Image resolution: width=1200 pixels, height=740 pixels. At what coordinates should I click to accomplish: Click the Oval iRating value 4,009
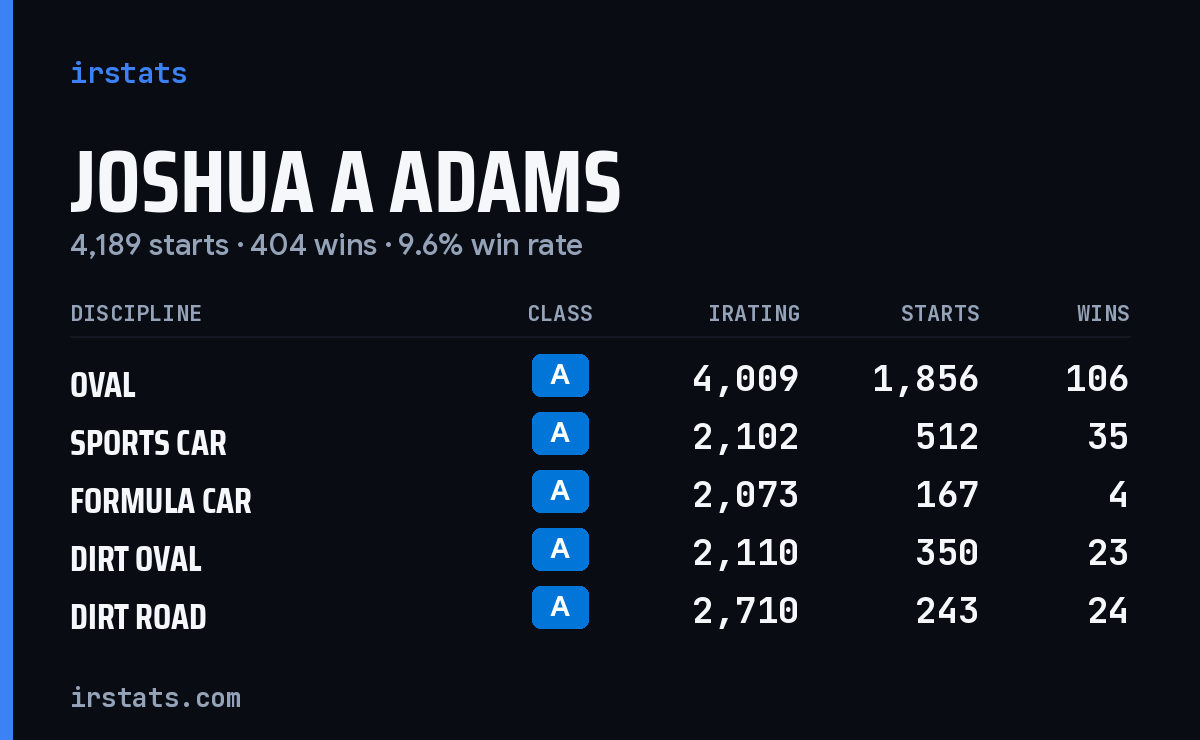pyautogui.click(x=746, y=379)
